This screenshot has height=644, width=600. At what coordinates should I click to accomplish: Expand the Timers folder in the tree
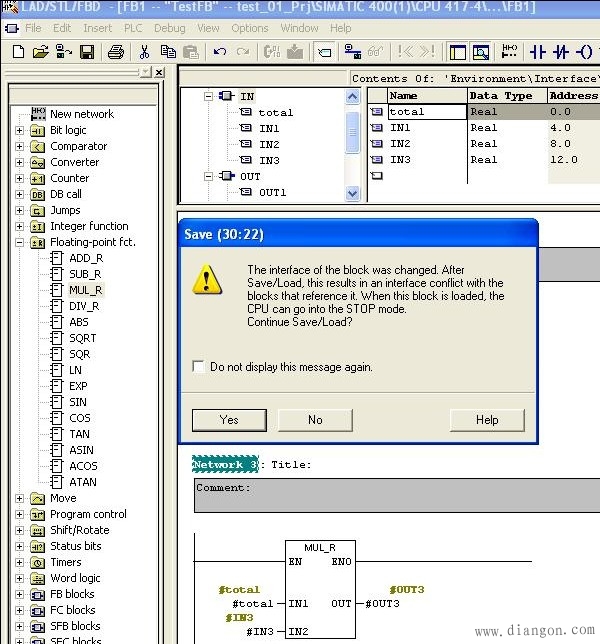click(x=19, y=562)
